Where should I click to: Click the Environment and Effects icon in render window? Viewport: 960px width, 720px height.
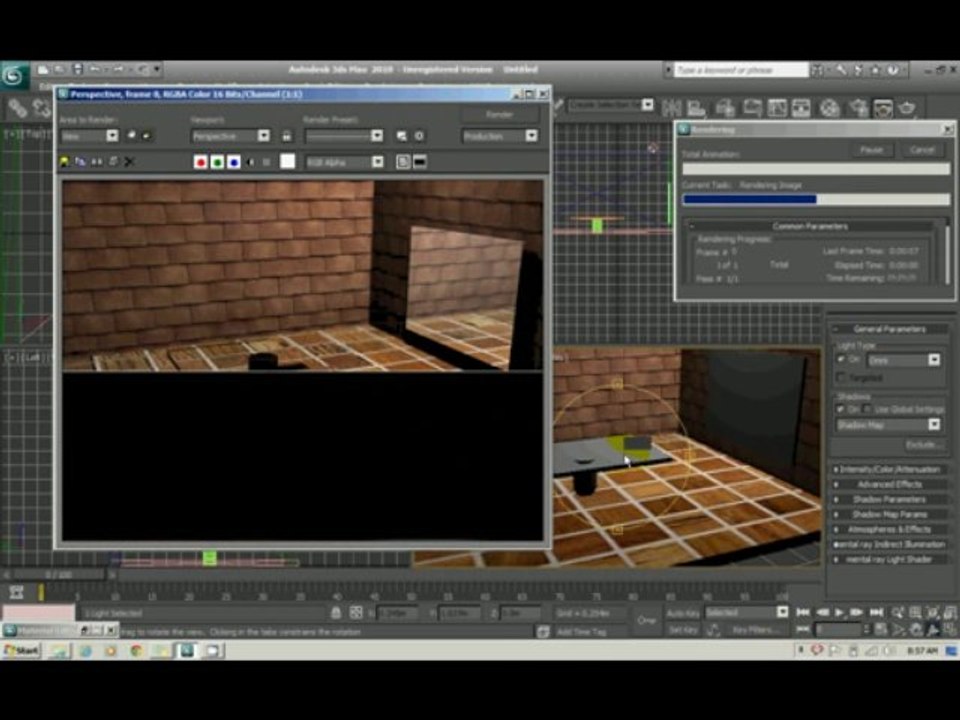coord(419,136)
